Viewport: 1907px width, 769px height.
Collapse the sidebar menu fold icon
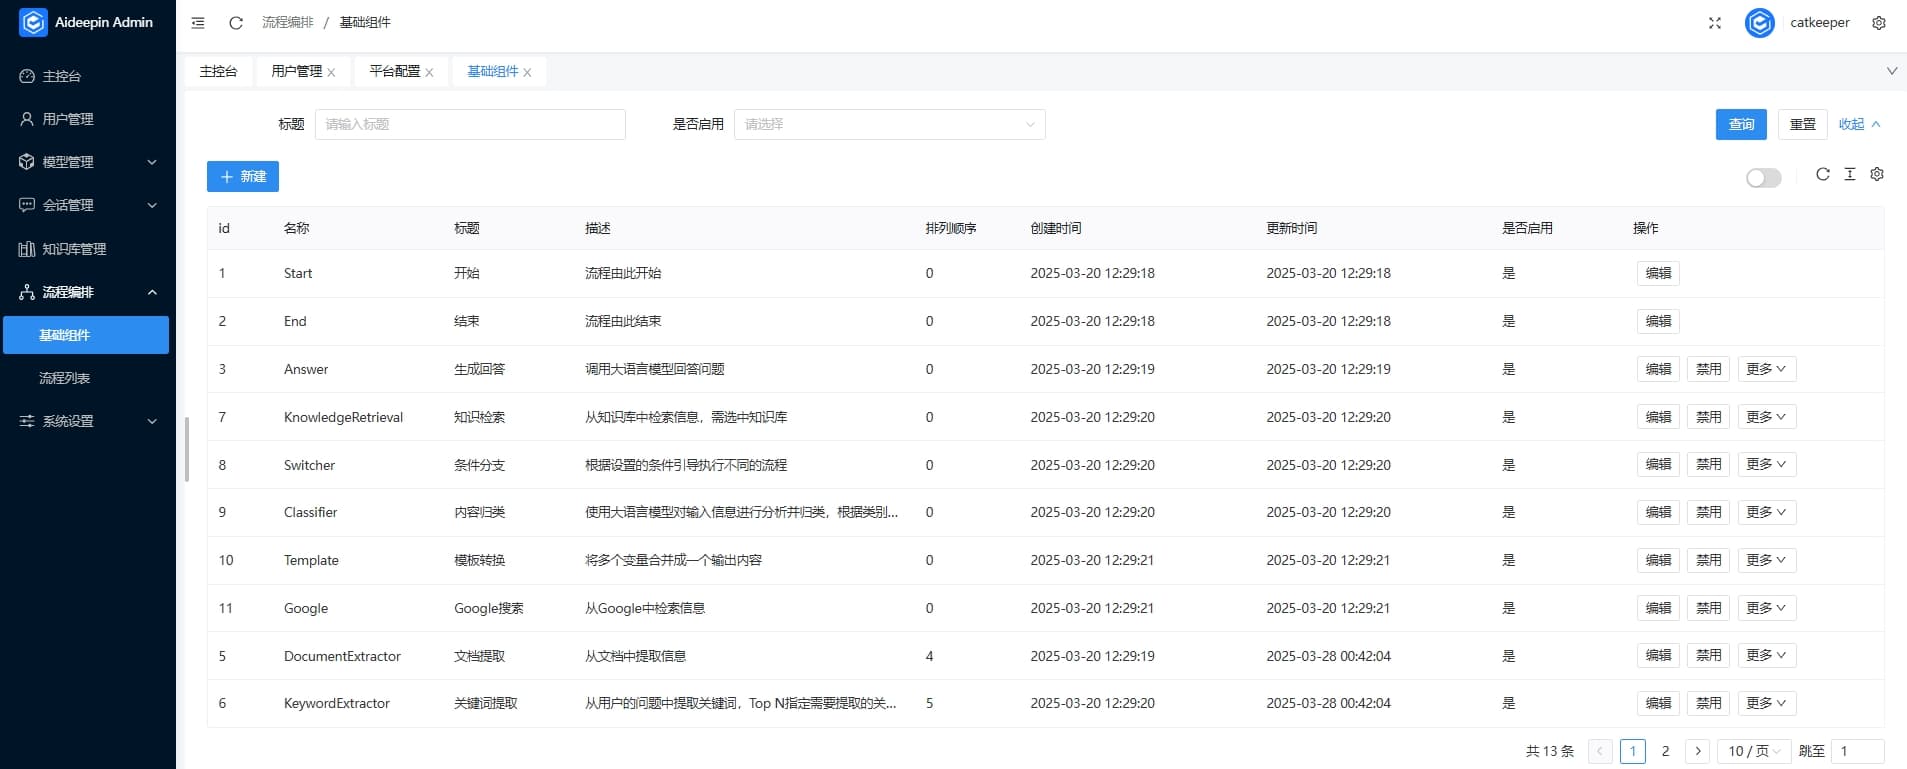coord(198,22)
